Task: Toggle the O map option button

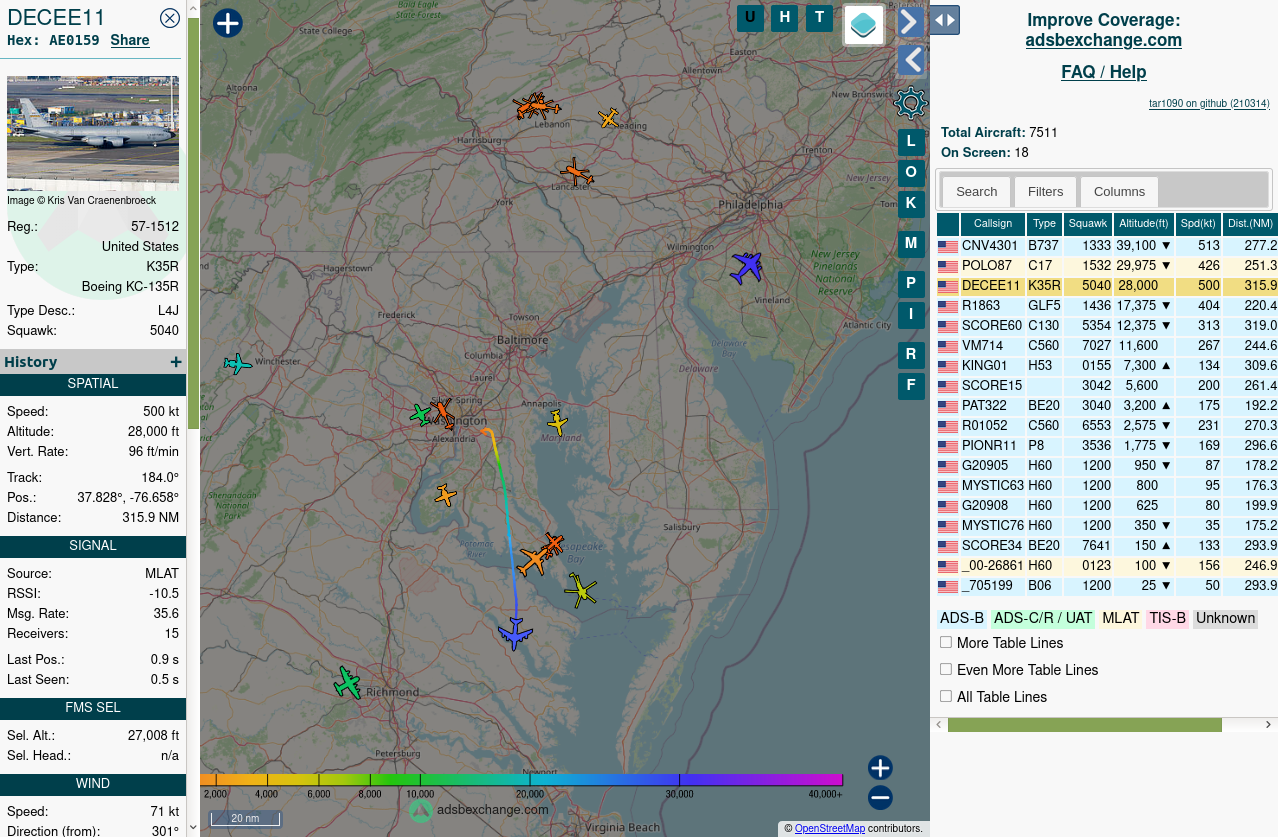Action: (911, 174)
